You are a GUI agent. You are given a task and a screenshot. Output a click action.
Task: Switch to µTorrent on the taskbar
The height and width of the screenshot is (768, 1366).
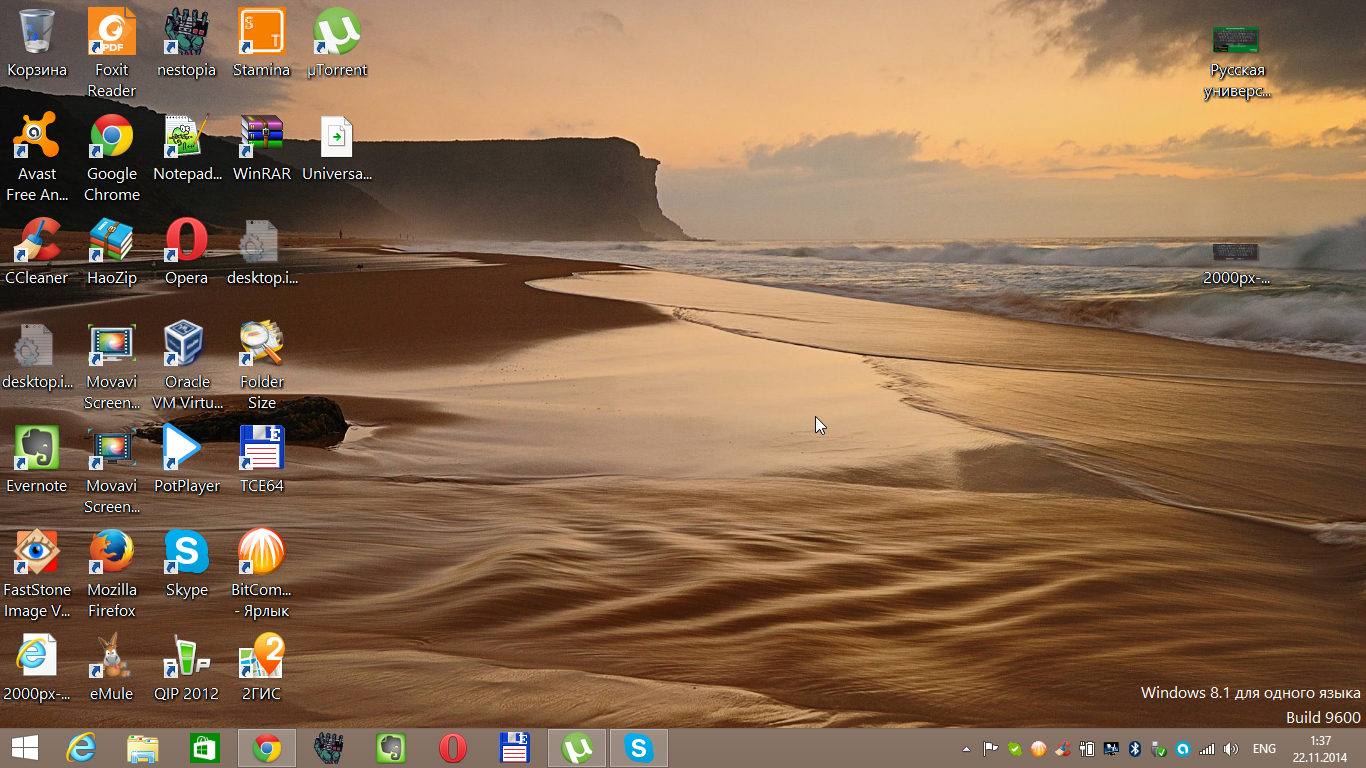tap(577, 748)
